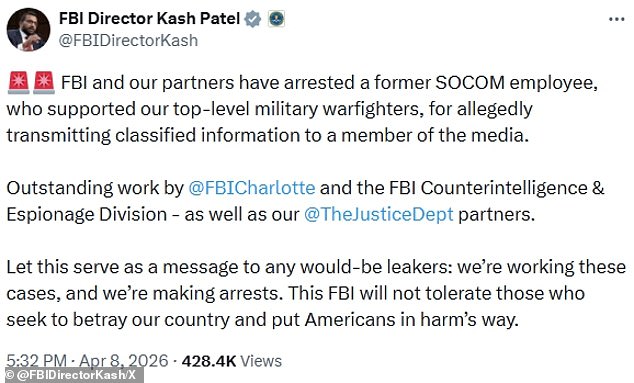Click the display name FBI Director Kash Patel

(150, 18)
